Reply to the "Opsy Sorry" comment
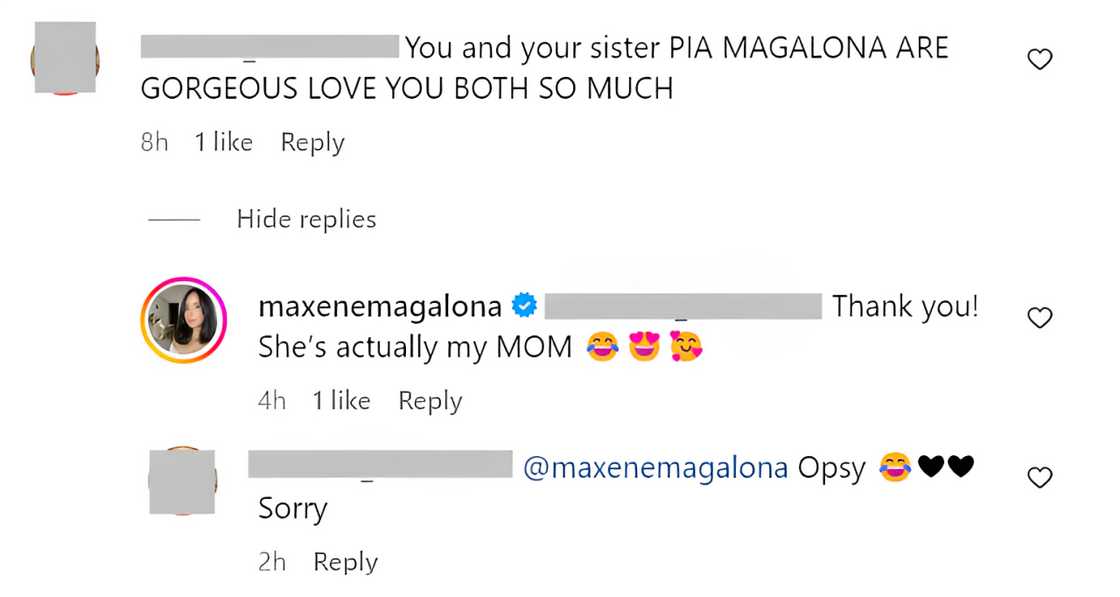This screenshot has height=597, width=1120. pos(345,562)
